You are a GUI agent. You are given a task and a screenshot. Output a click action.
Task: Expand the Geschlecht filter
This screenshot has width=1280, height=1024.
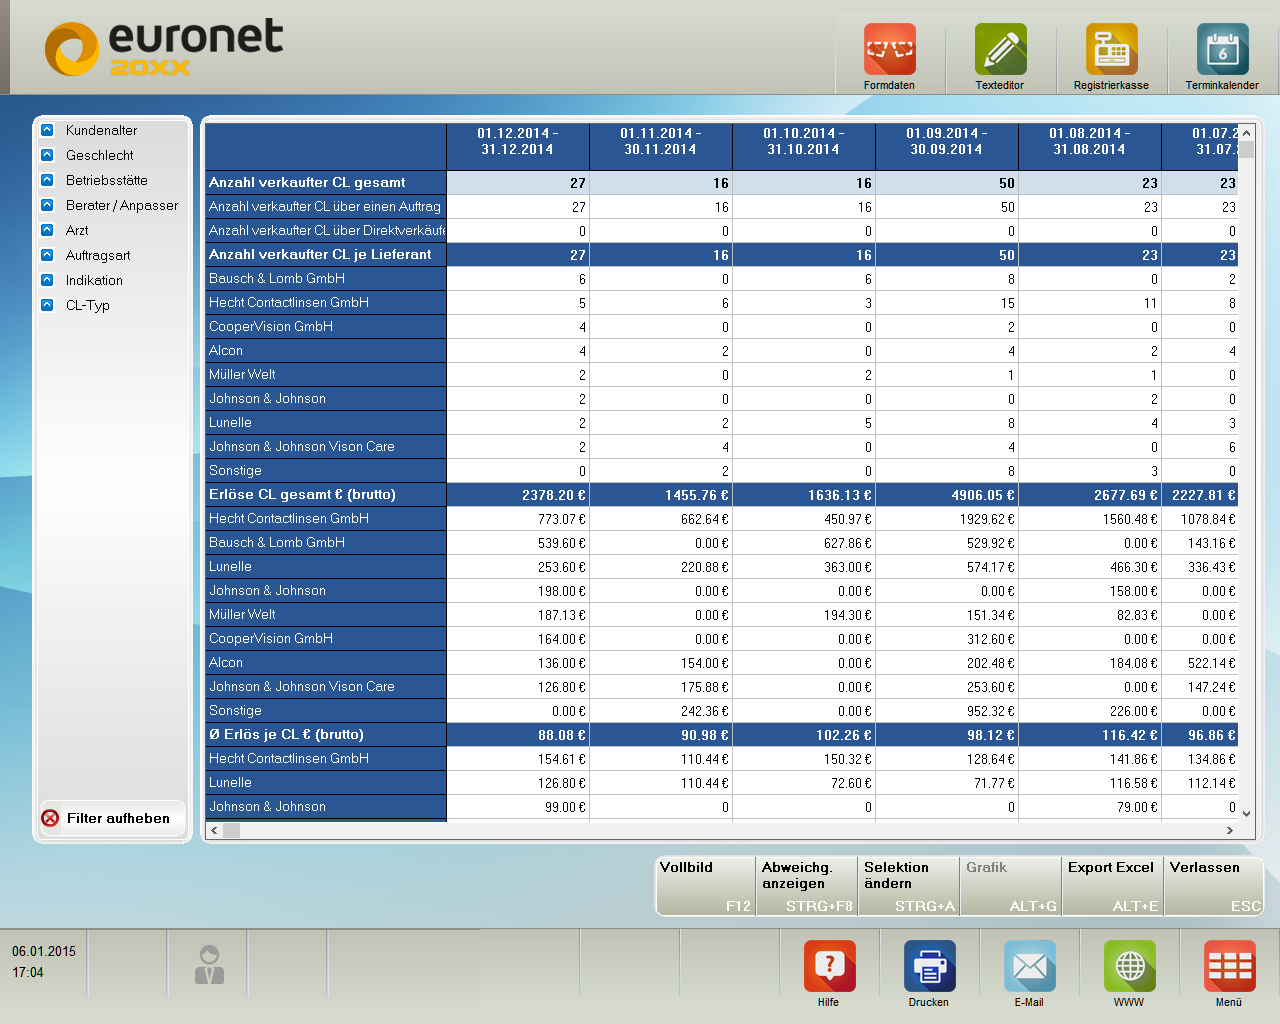[x=47, y=155]
